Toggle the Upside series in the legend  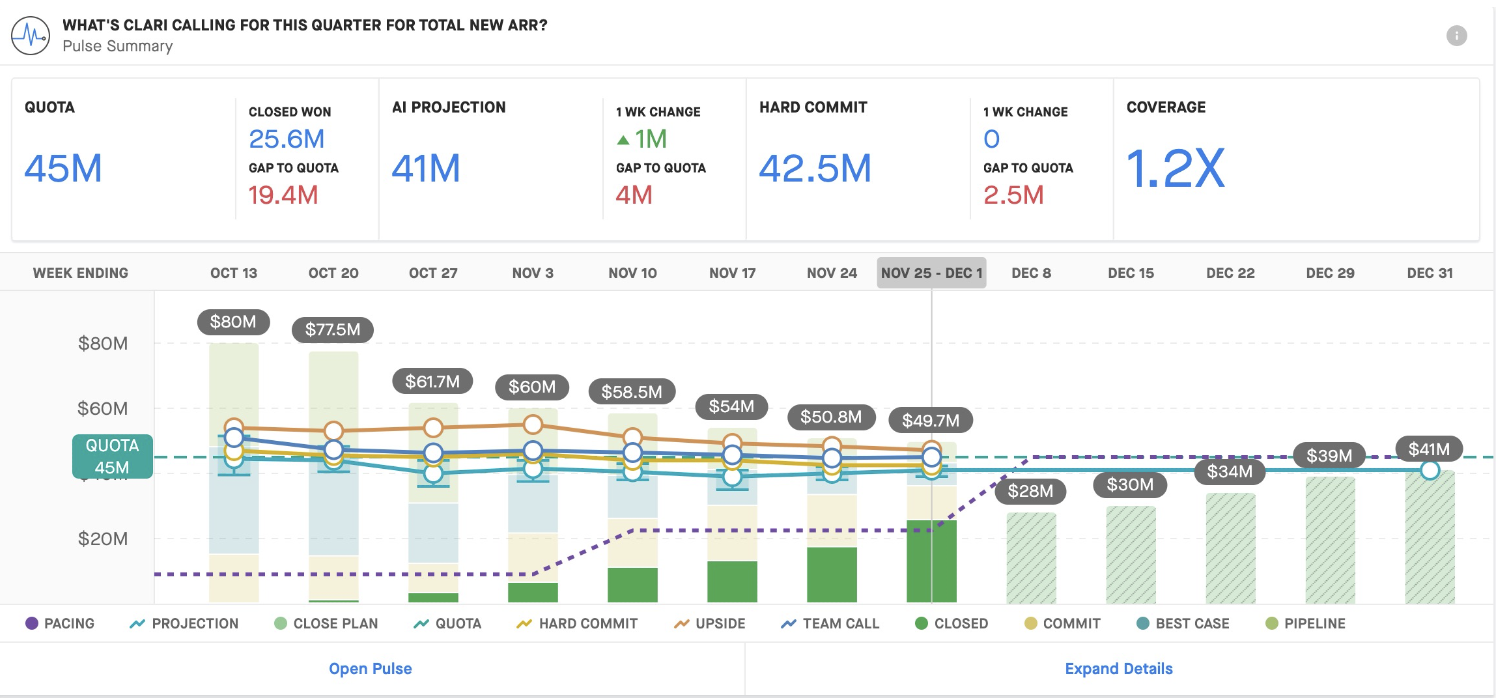(x=709, y=623)
